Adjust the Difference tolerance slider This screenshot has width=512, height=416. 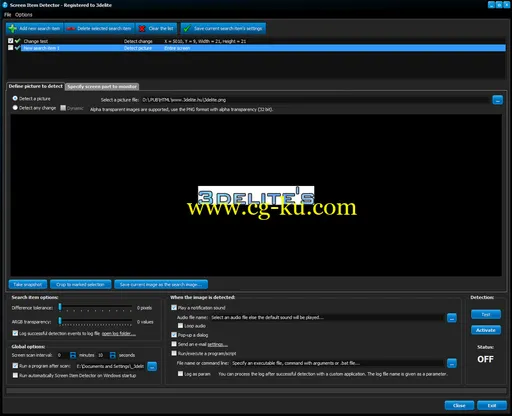tap(60, 307)
